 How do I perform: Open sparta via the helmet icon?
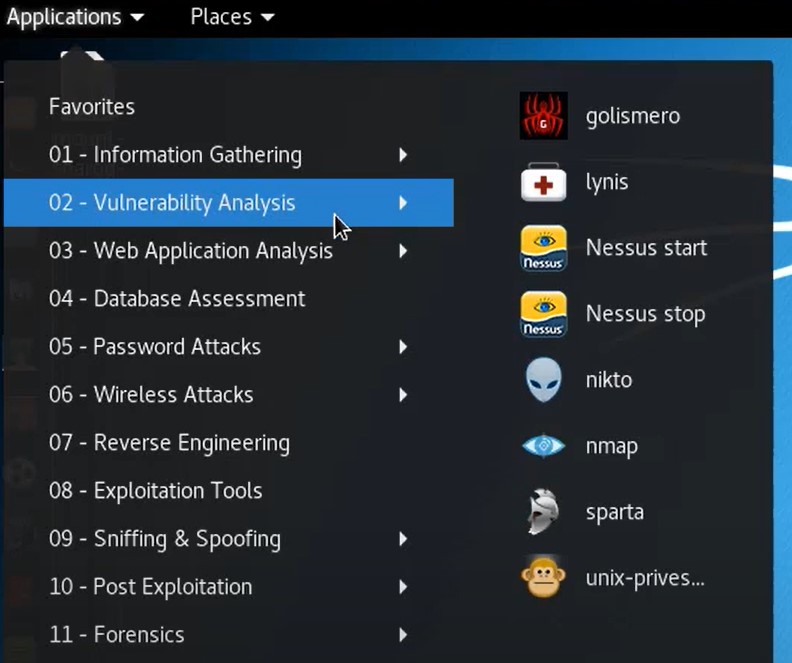tap(543, 512)
